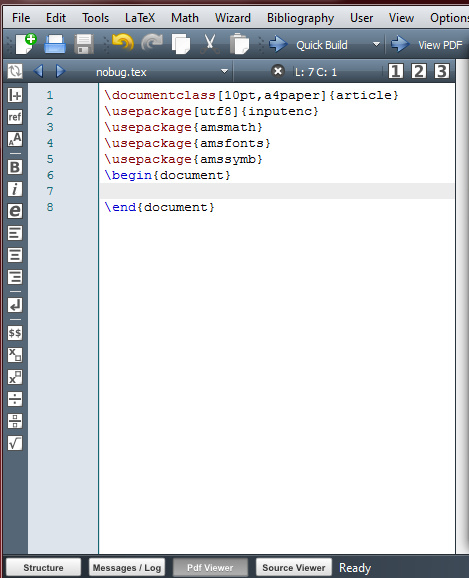Open the Wizard menu
Screen dimensions: 469x578
(233, 18)
